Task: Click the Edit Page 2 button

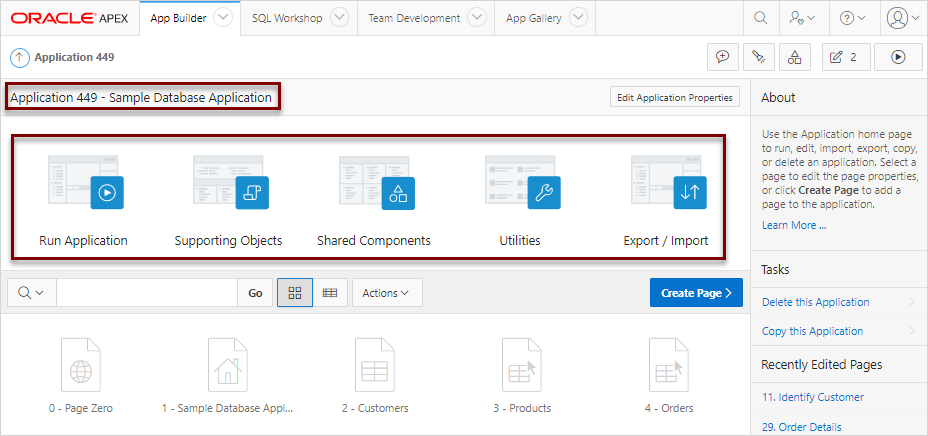Action: (845, 57)
